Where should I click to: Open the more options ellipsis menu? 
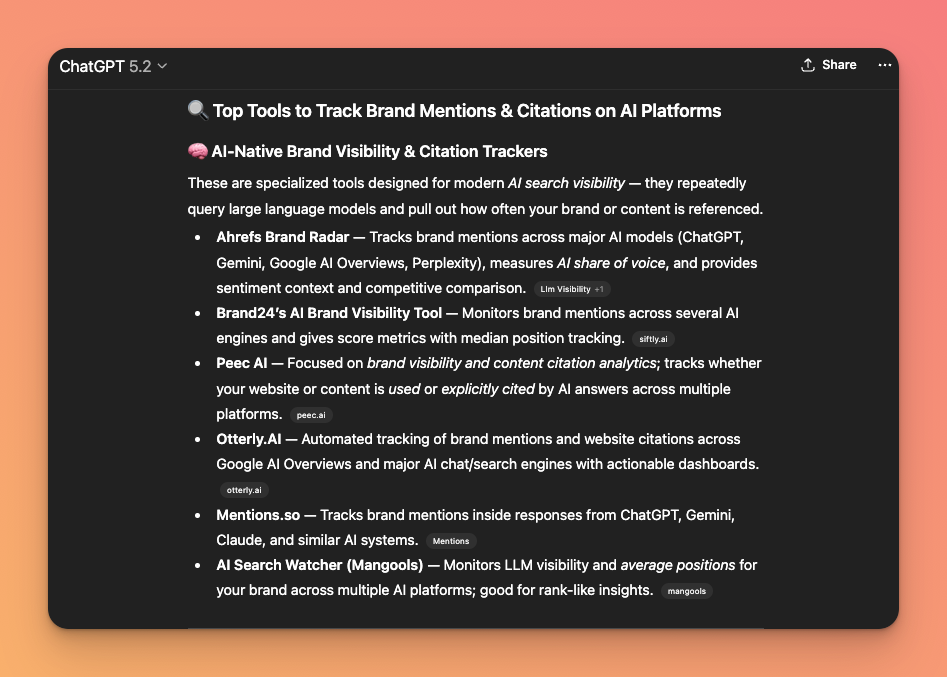pyautogui.click(x=884, y=65)
